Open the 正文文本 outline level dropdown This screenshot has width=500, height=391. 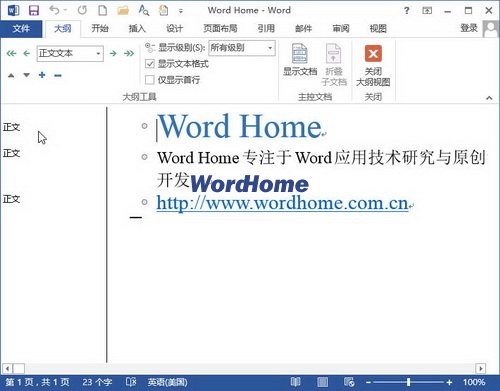98,53
